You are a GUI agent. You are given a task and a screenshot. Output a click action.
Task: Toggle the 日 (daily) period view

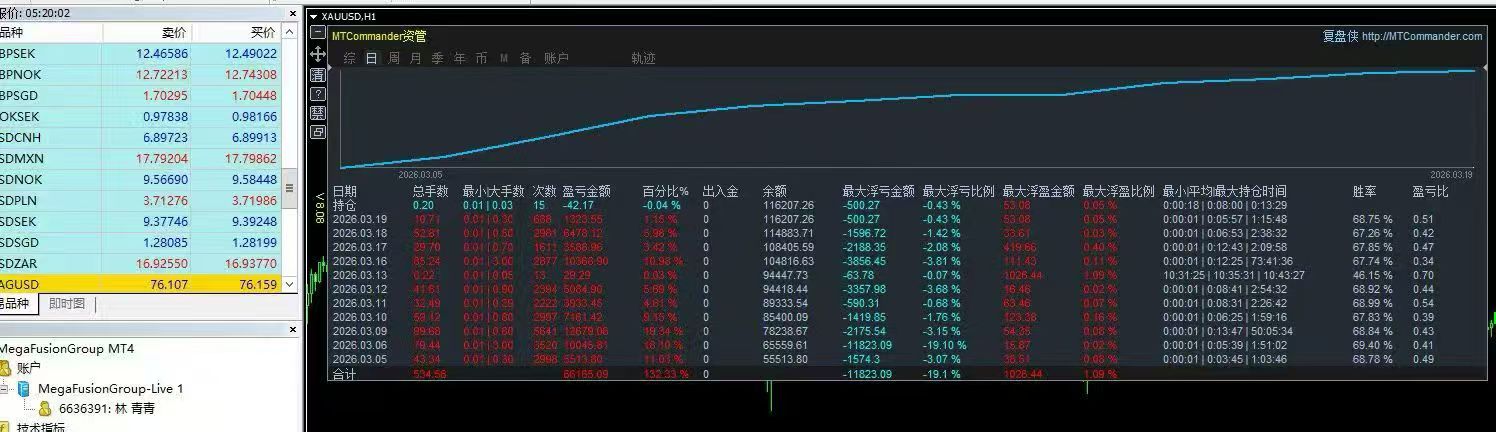pos(372,59)
